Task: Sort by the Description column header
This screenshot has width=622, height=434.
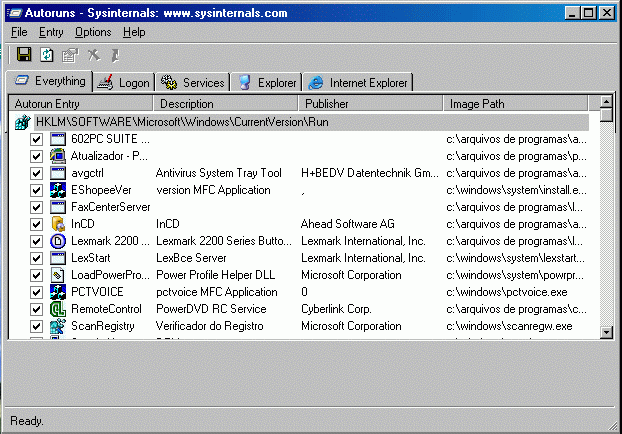Action: click(226, 104)
